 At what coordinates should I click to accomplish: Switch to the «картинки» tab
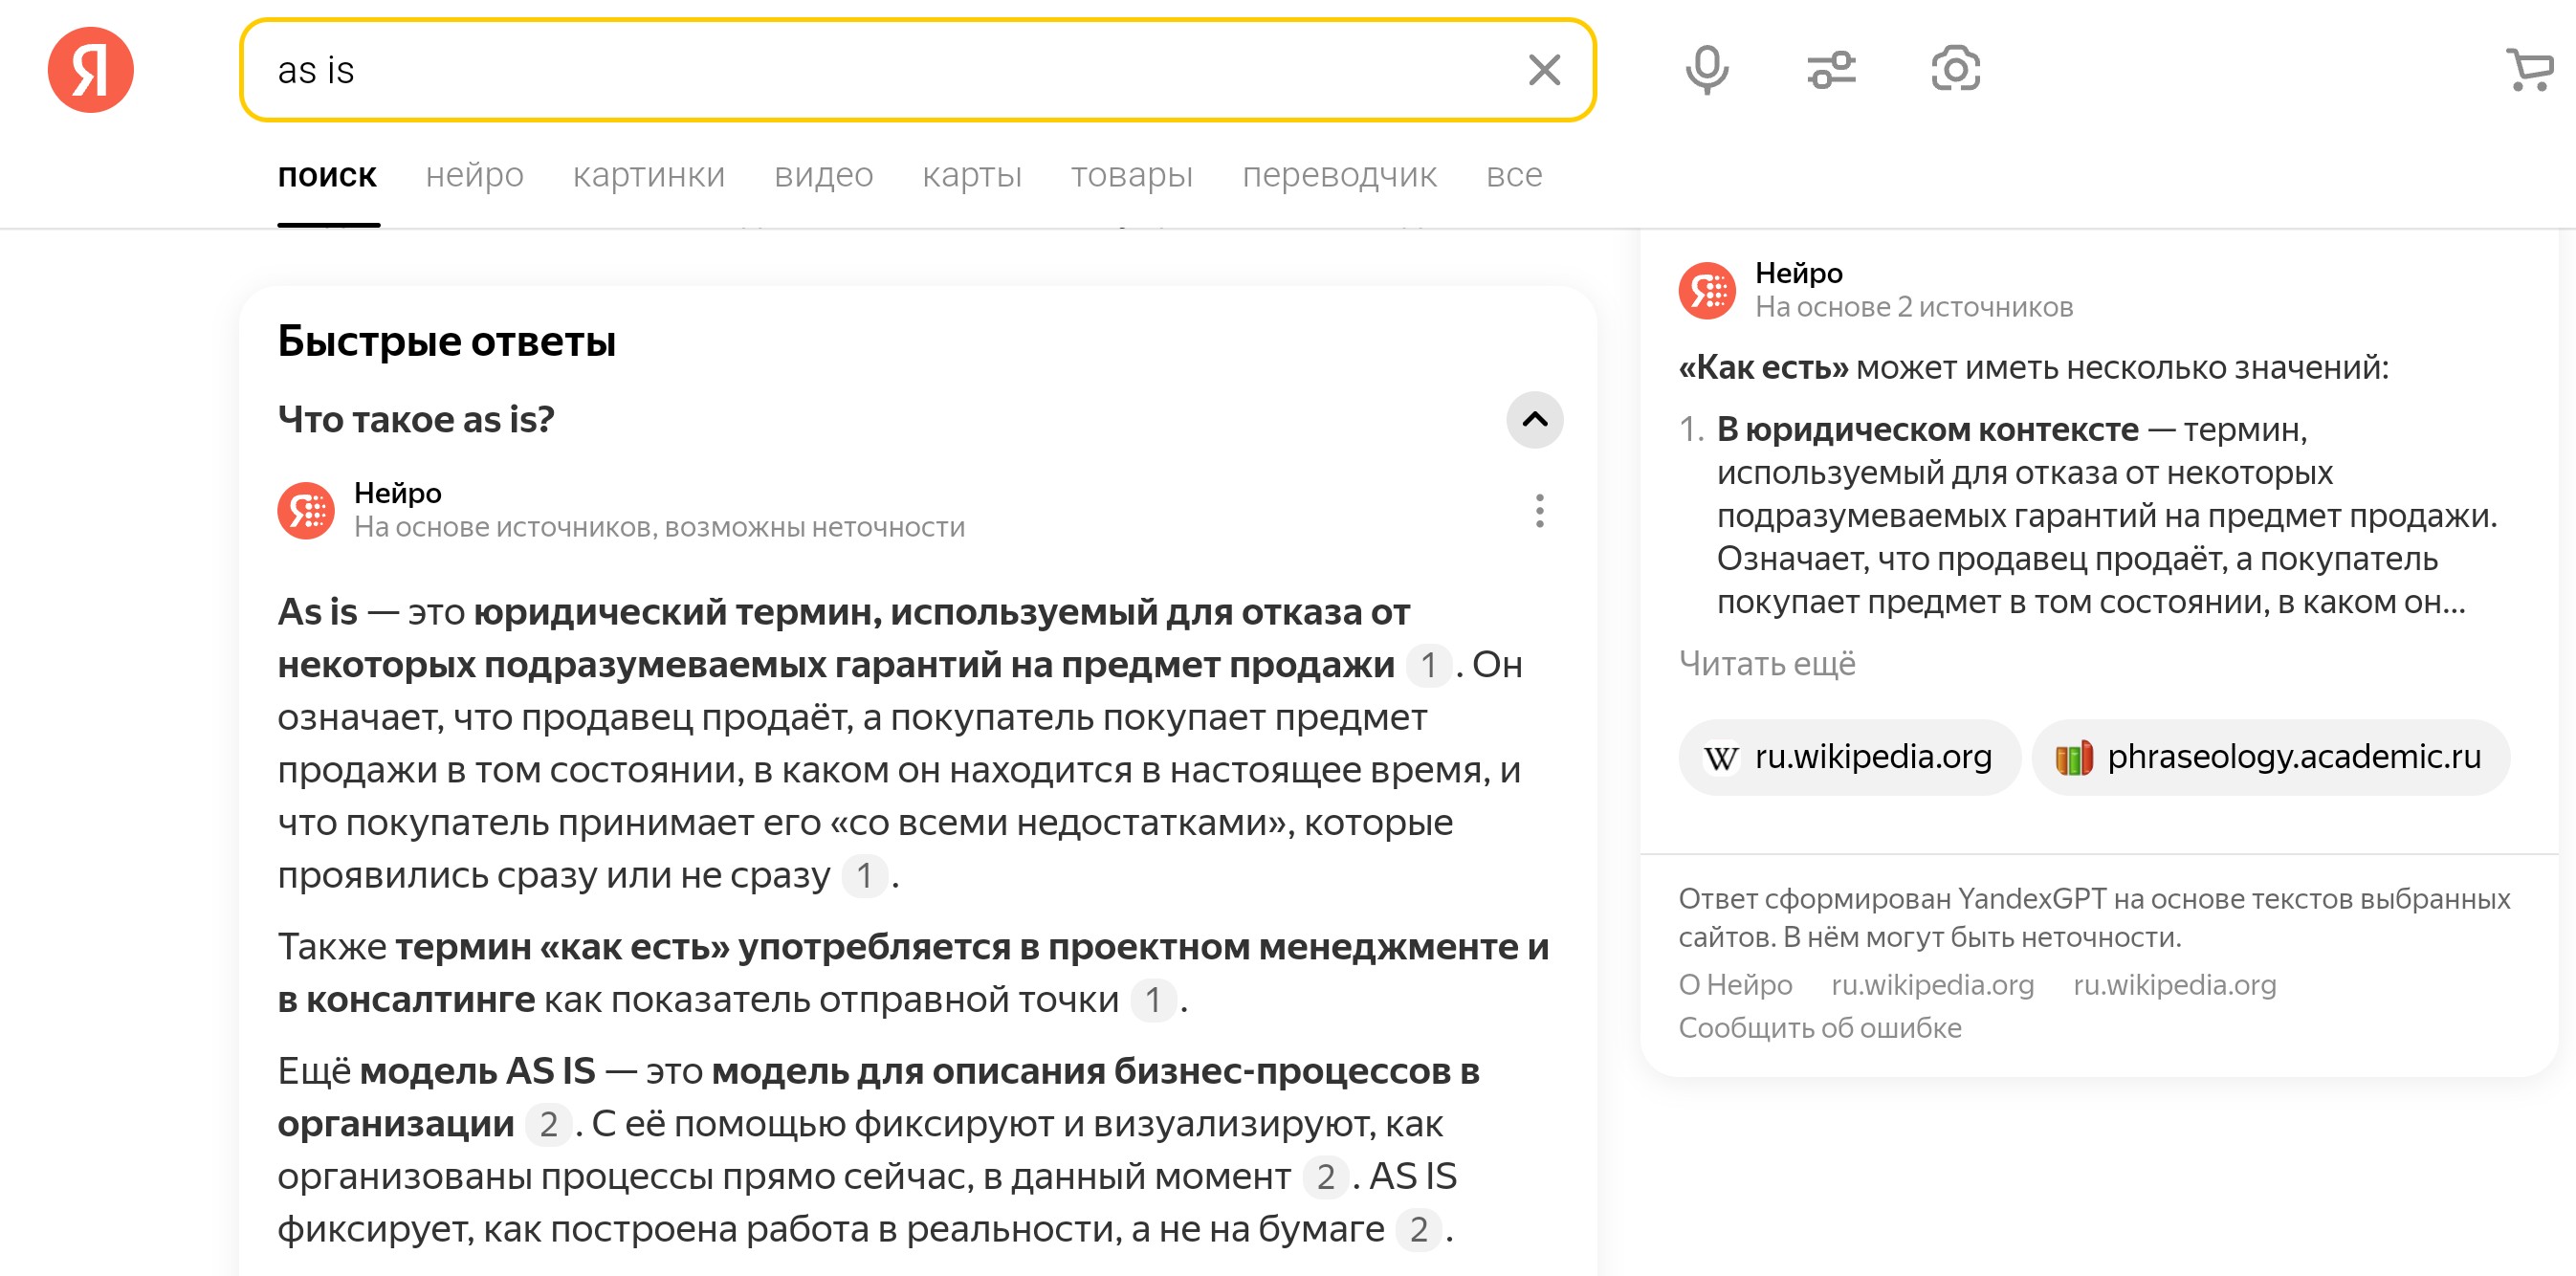(x=648, y=175)
